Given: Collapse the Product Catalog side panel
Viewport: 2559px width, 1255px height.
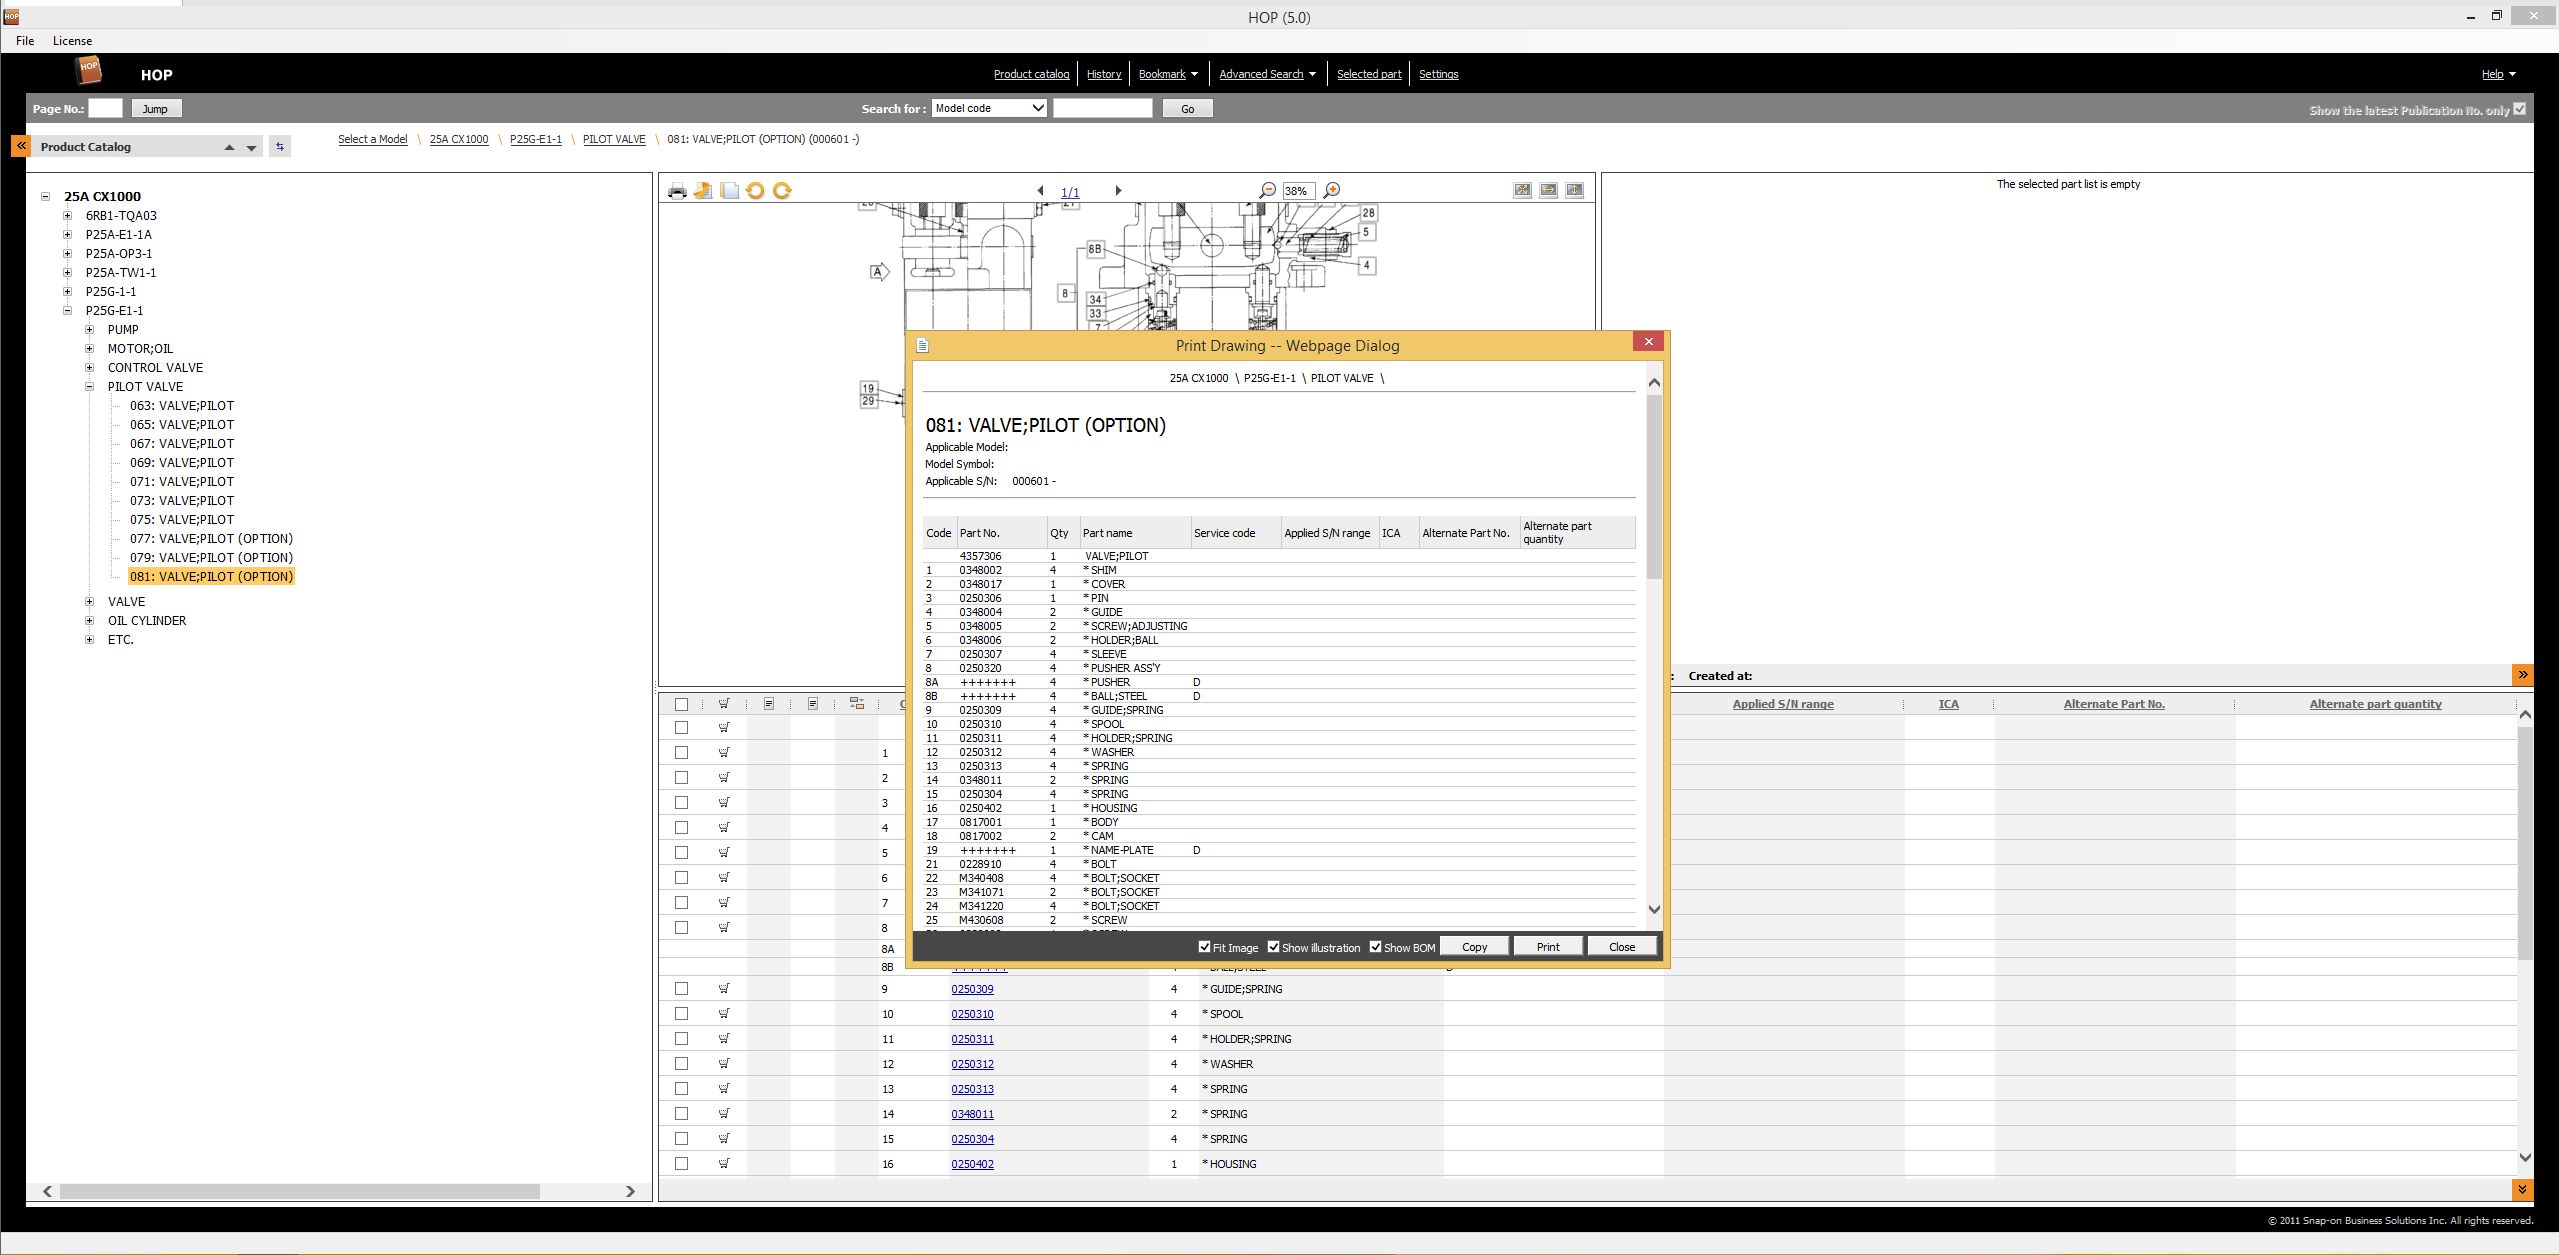Looking at the screenshot, I should pos(20,146).
